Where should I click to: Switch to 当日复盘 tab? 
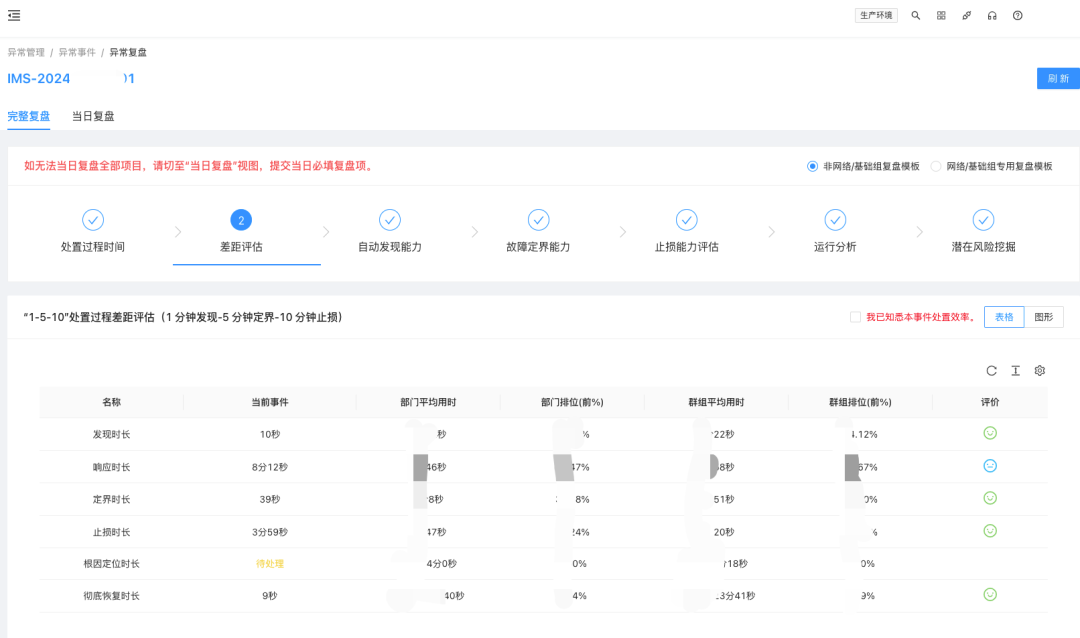[93, 116]
